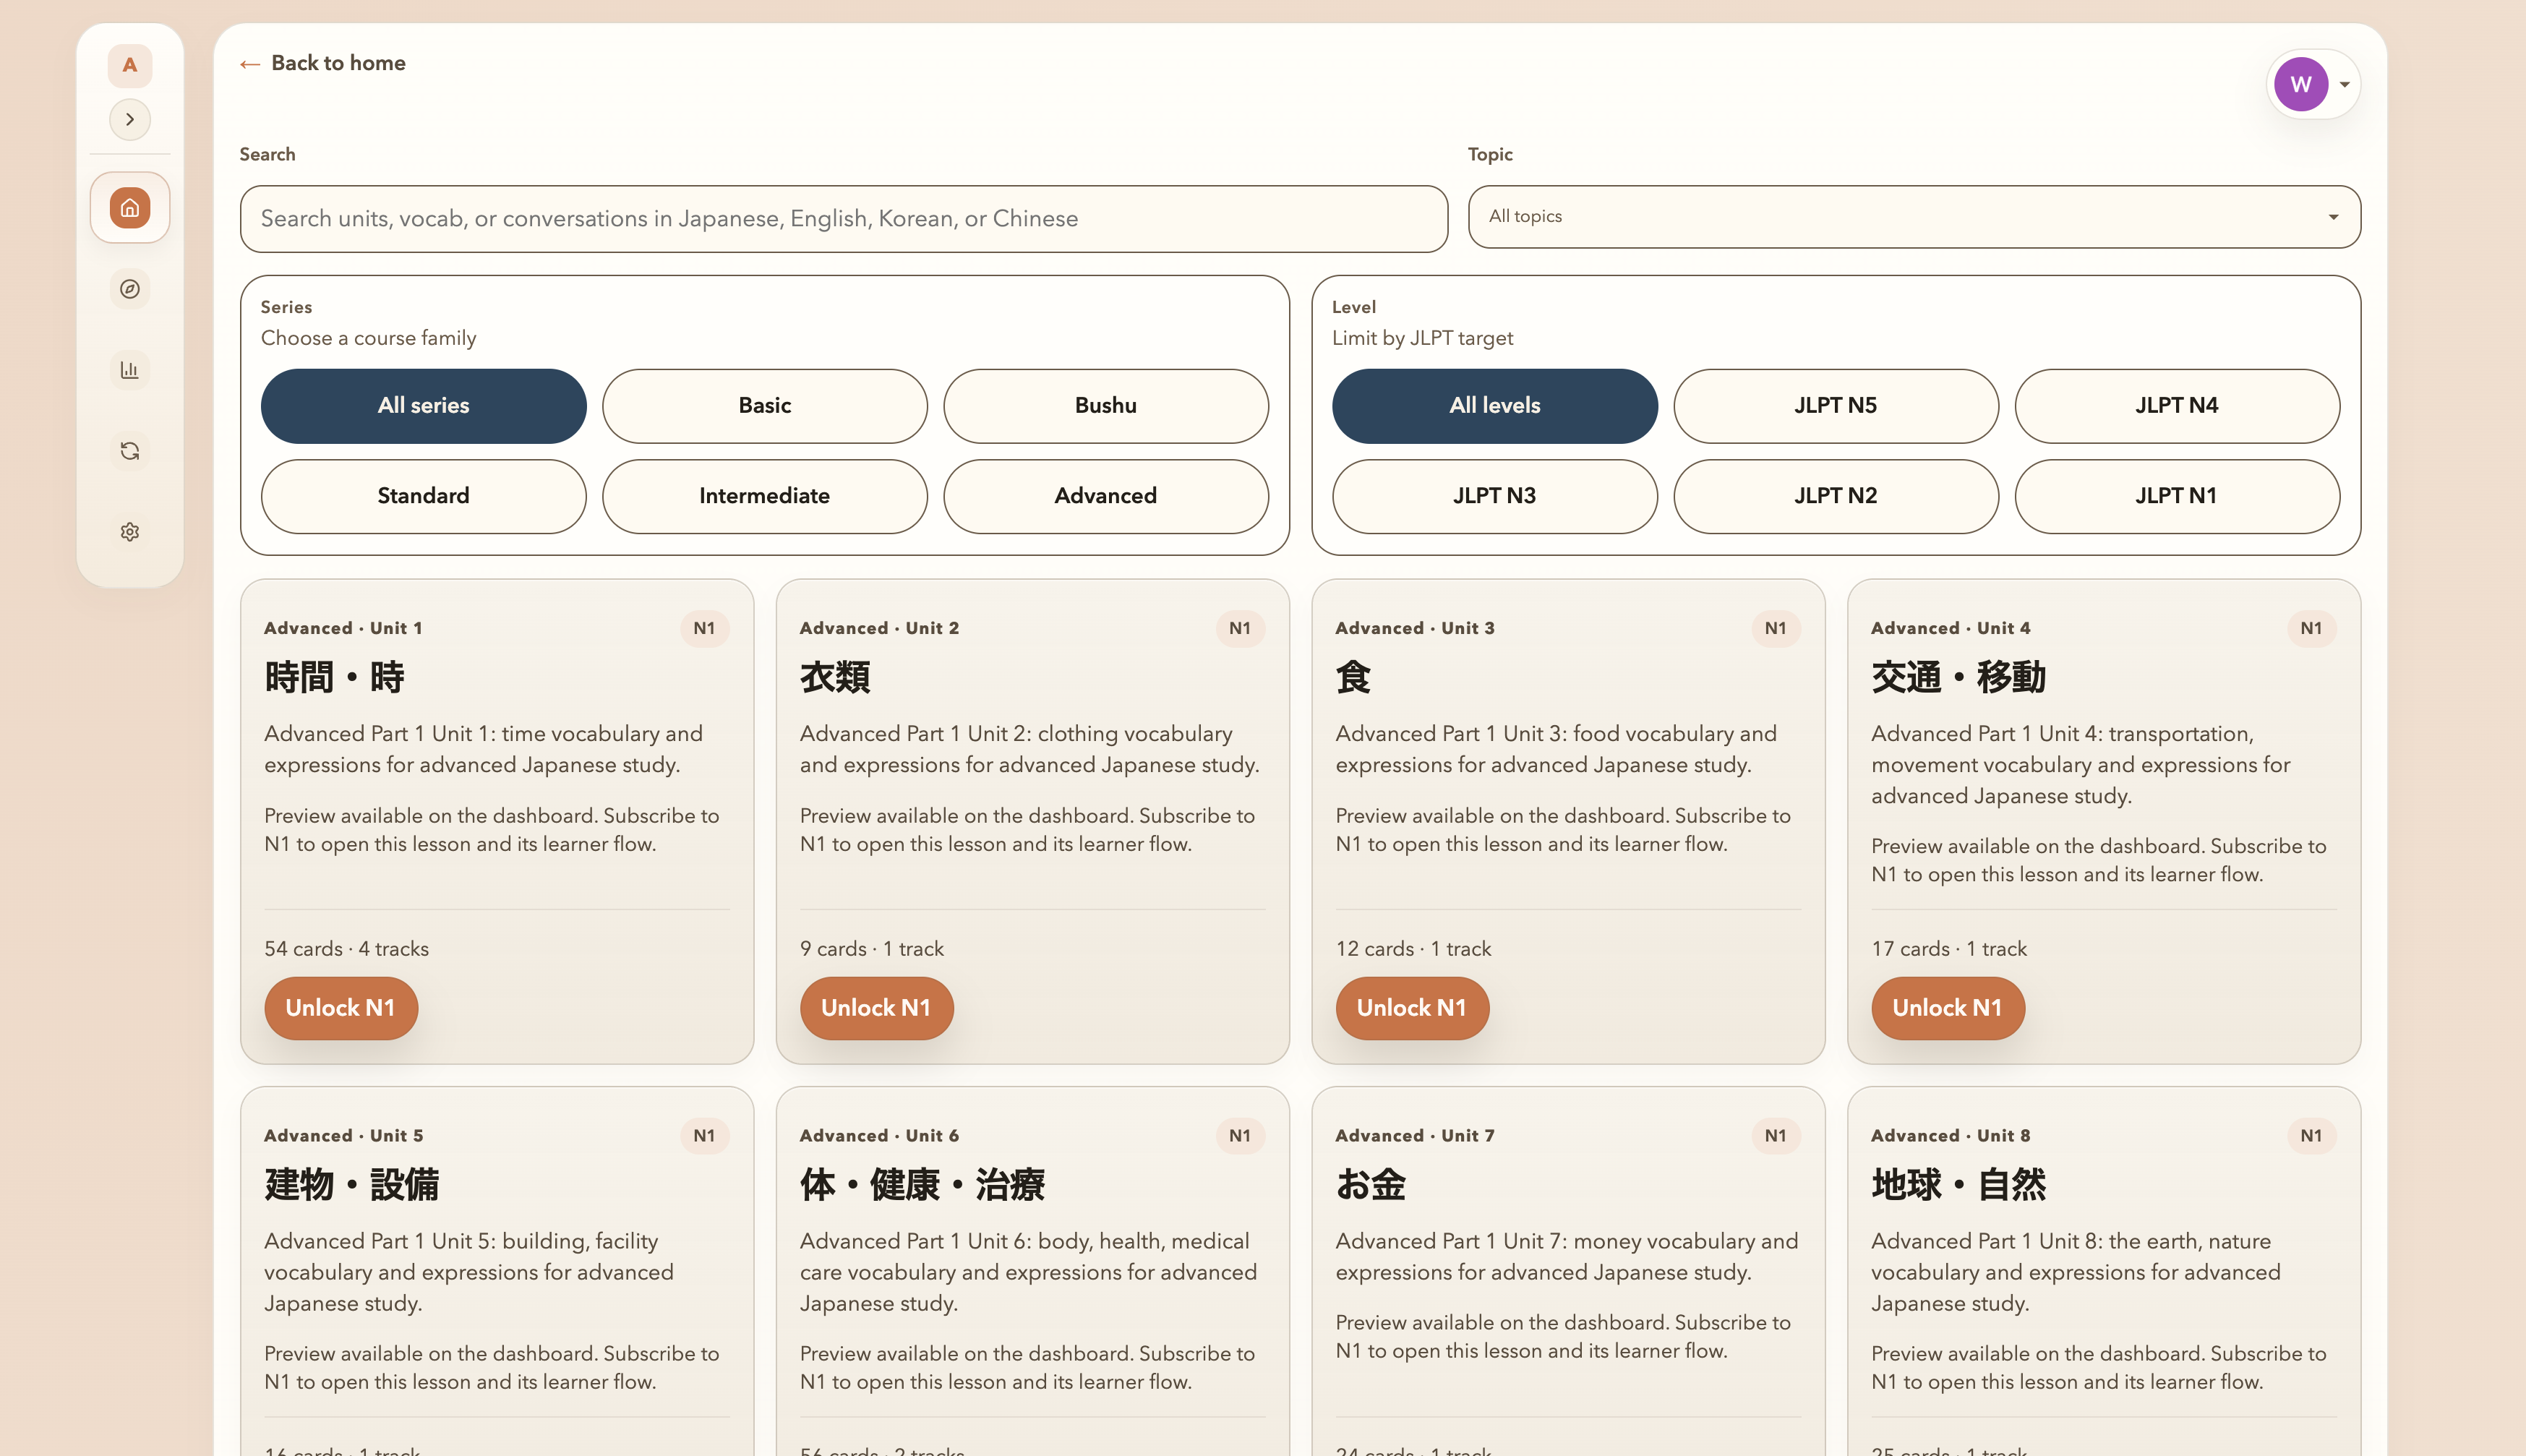The image size is (2526, 1456).
Task: Filter by JLPT N4 level
Action: pos(2177,405)
